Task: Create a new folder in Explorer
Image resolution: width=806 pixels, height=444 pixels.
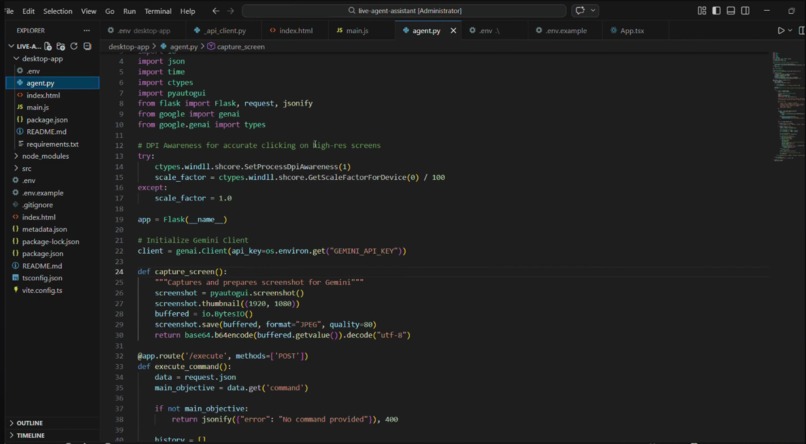Action: point(61,46)
